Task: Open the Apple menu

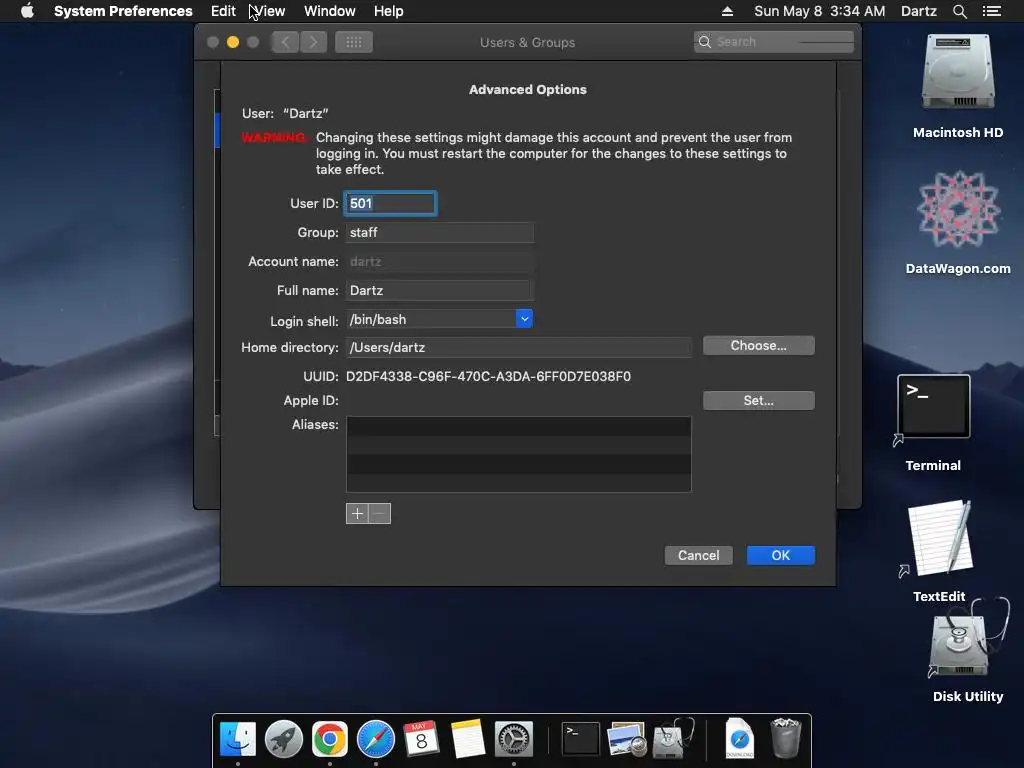Action: tap(27, 11)
